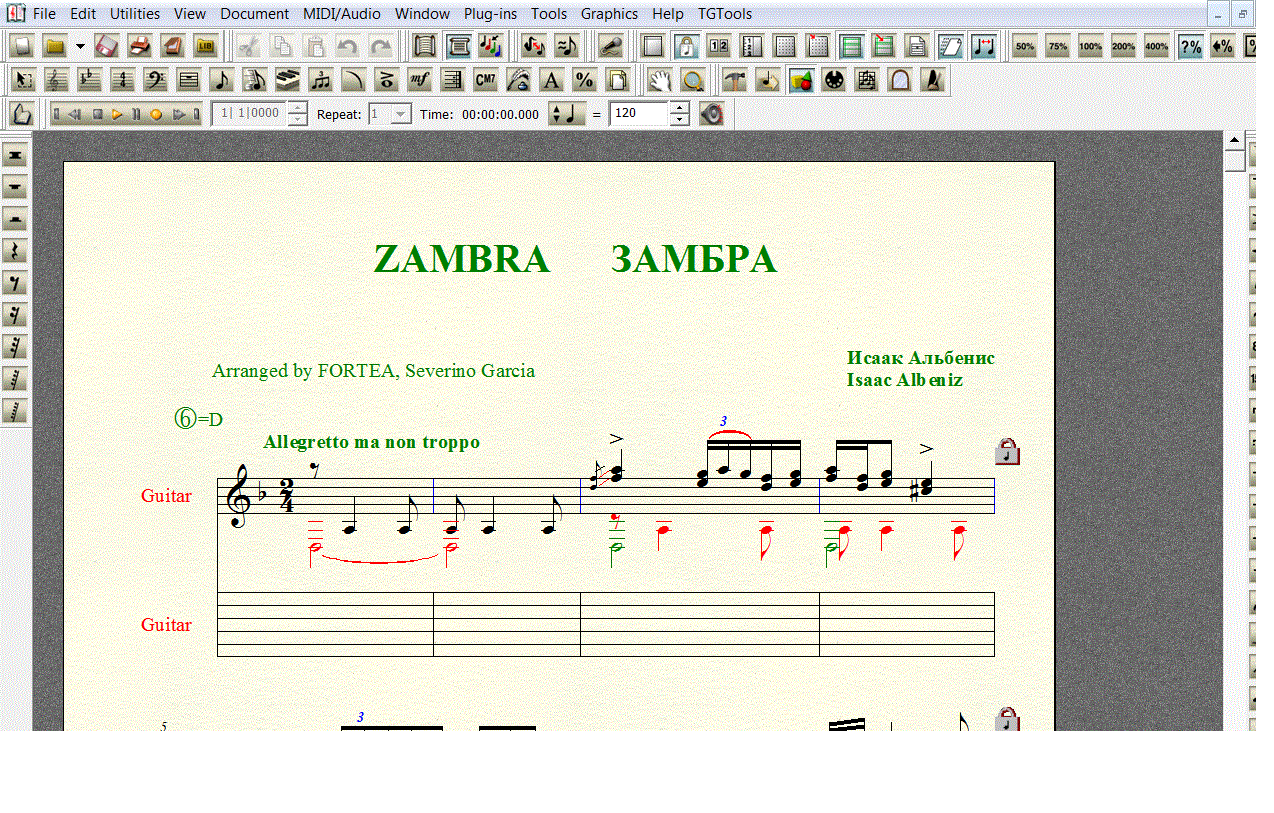Open the Repeat count dropdown
Screen dimensions: 1274x813
[x=401, y=114]
